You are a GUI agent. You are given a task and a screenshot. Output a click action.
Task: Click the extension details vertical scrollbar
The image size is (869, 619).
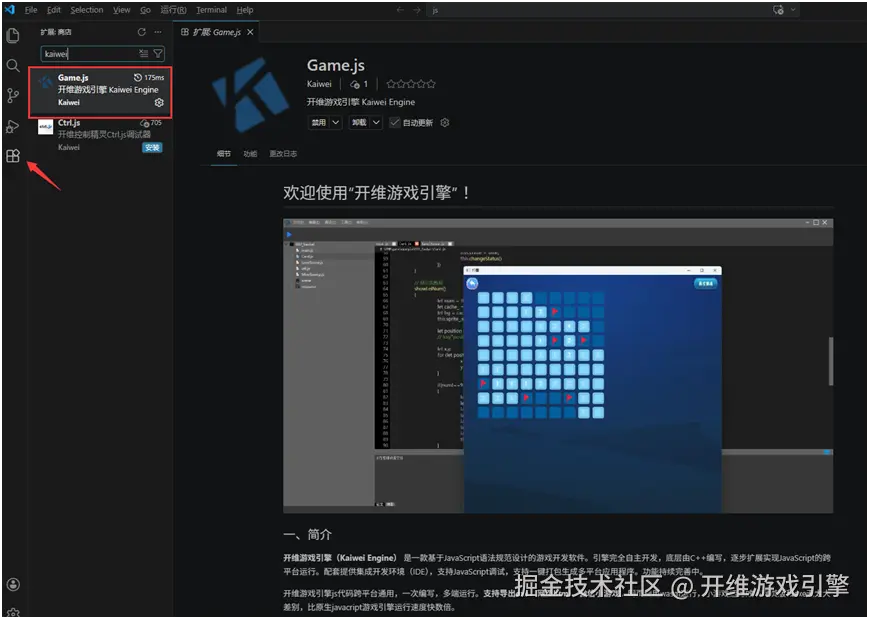pyautogui.click(x=830, y=360)
